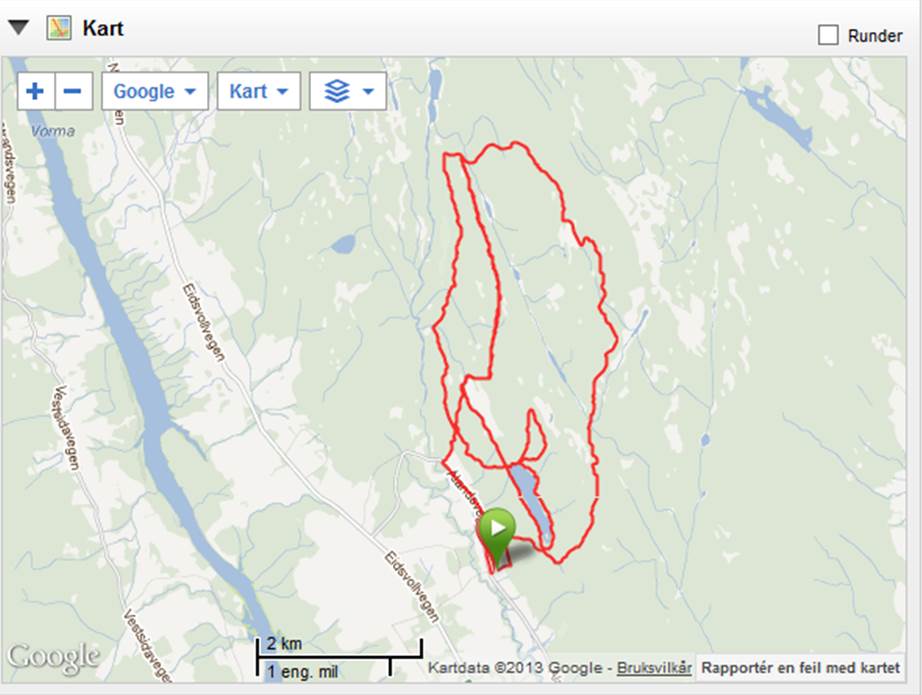
Task: Open the map layers stack icon
Action: [x=337, y=91]
